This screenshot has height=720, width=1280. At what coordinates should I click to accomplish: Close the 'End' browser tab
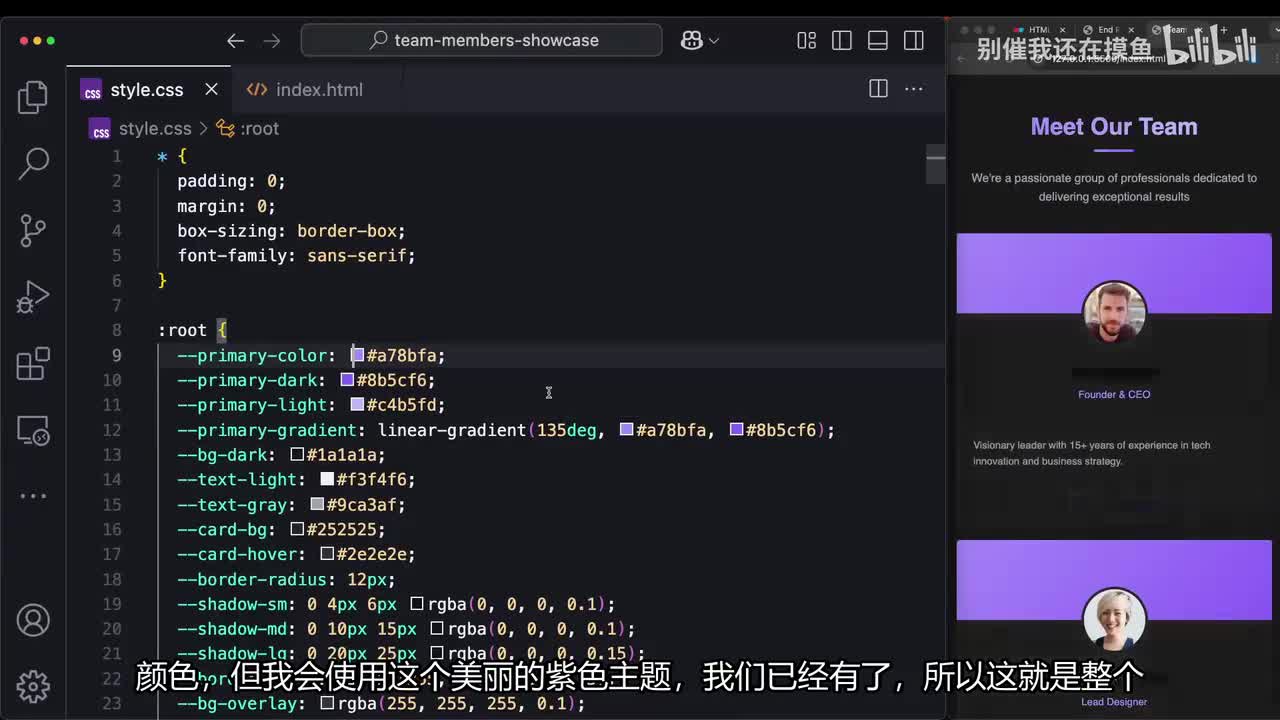[1133, 30]
